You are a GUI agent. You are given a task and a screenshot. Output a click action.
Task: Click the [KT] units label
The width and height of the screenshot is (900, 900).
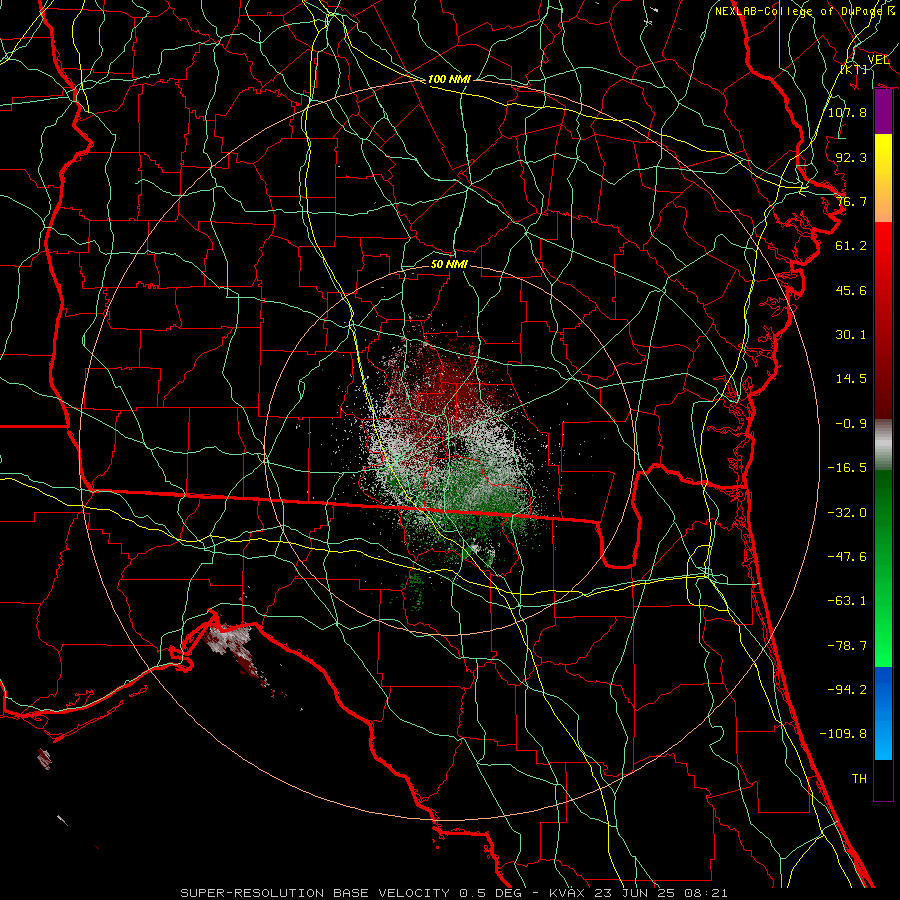(854, 69)
